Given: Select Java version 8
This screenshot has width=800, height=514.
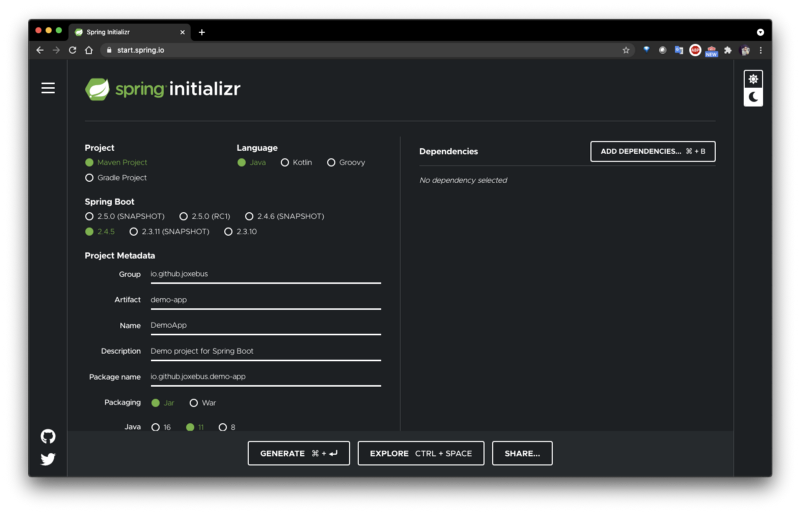Looking at the screenshot, I should [x=227, y=427].
